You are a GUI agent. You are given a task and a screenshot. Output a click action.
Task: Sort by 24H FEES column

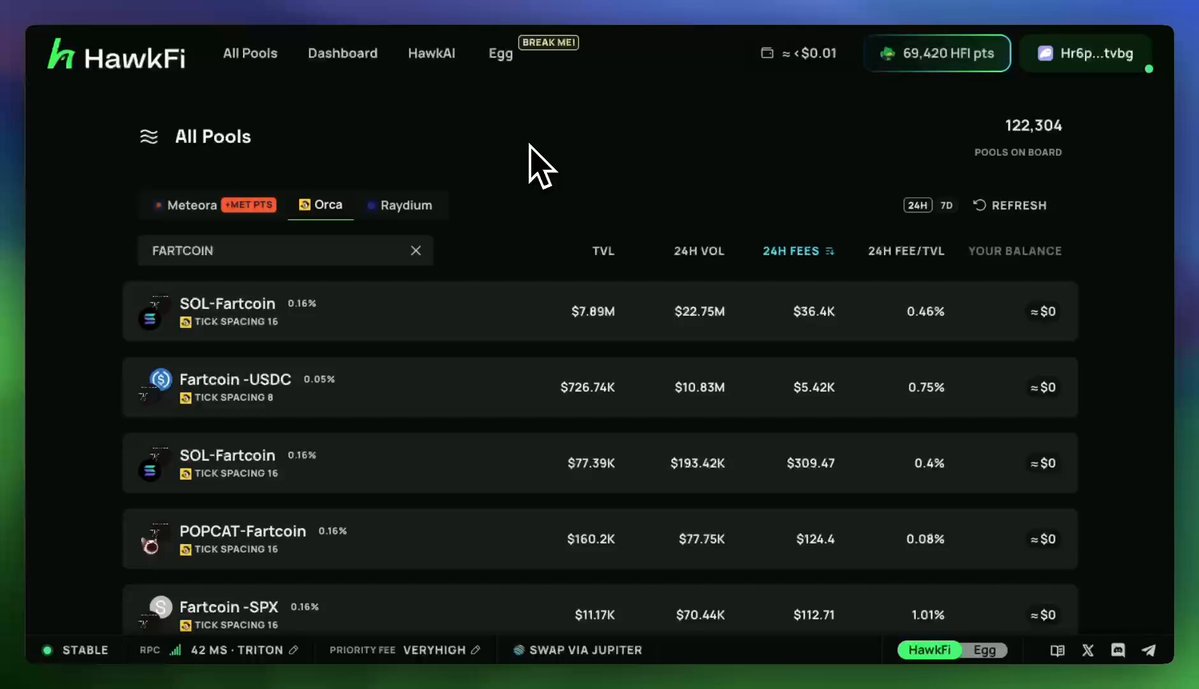791,251
